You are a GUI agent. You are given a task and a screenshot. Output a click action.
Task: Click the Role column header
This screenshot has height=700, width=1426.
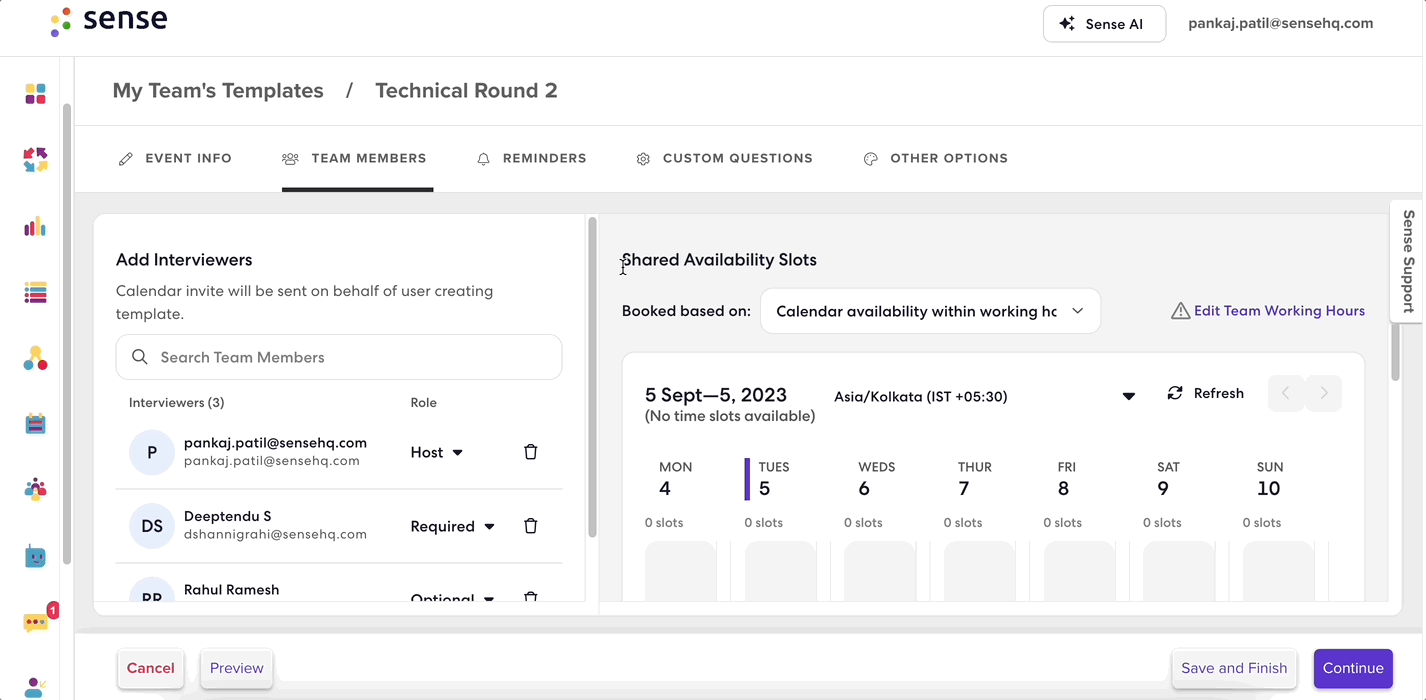[x=424, y=402]
